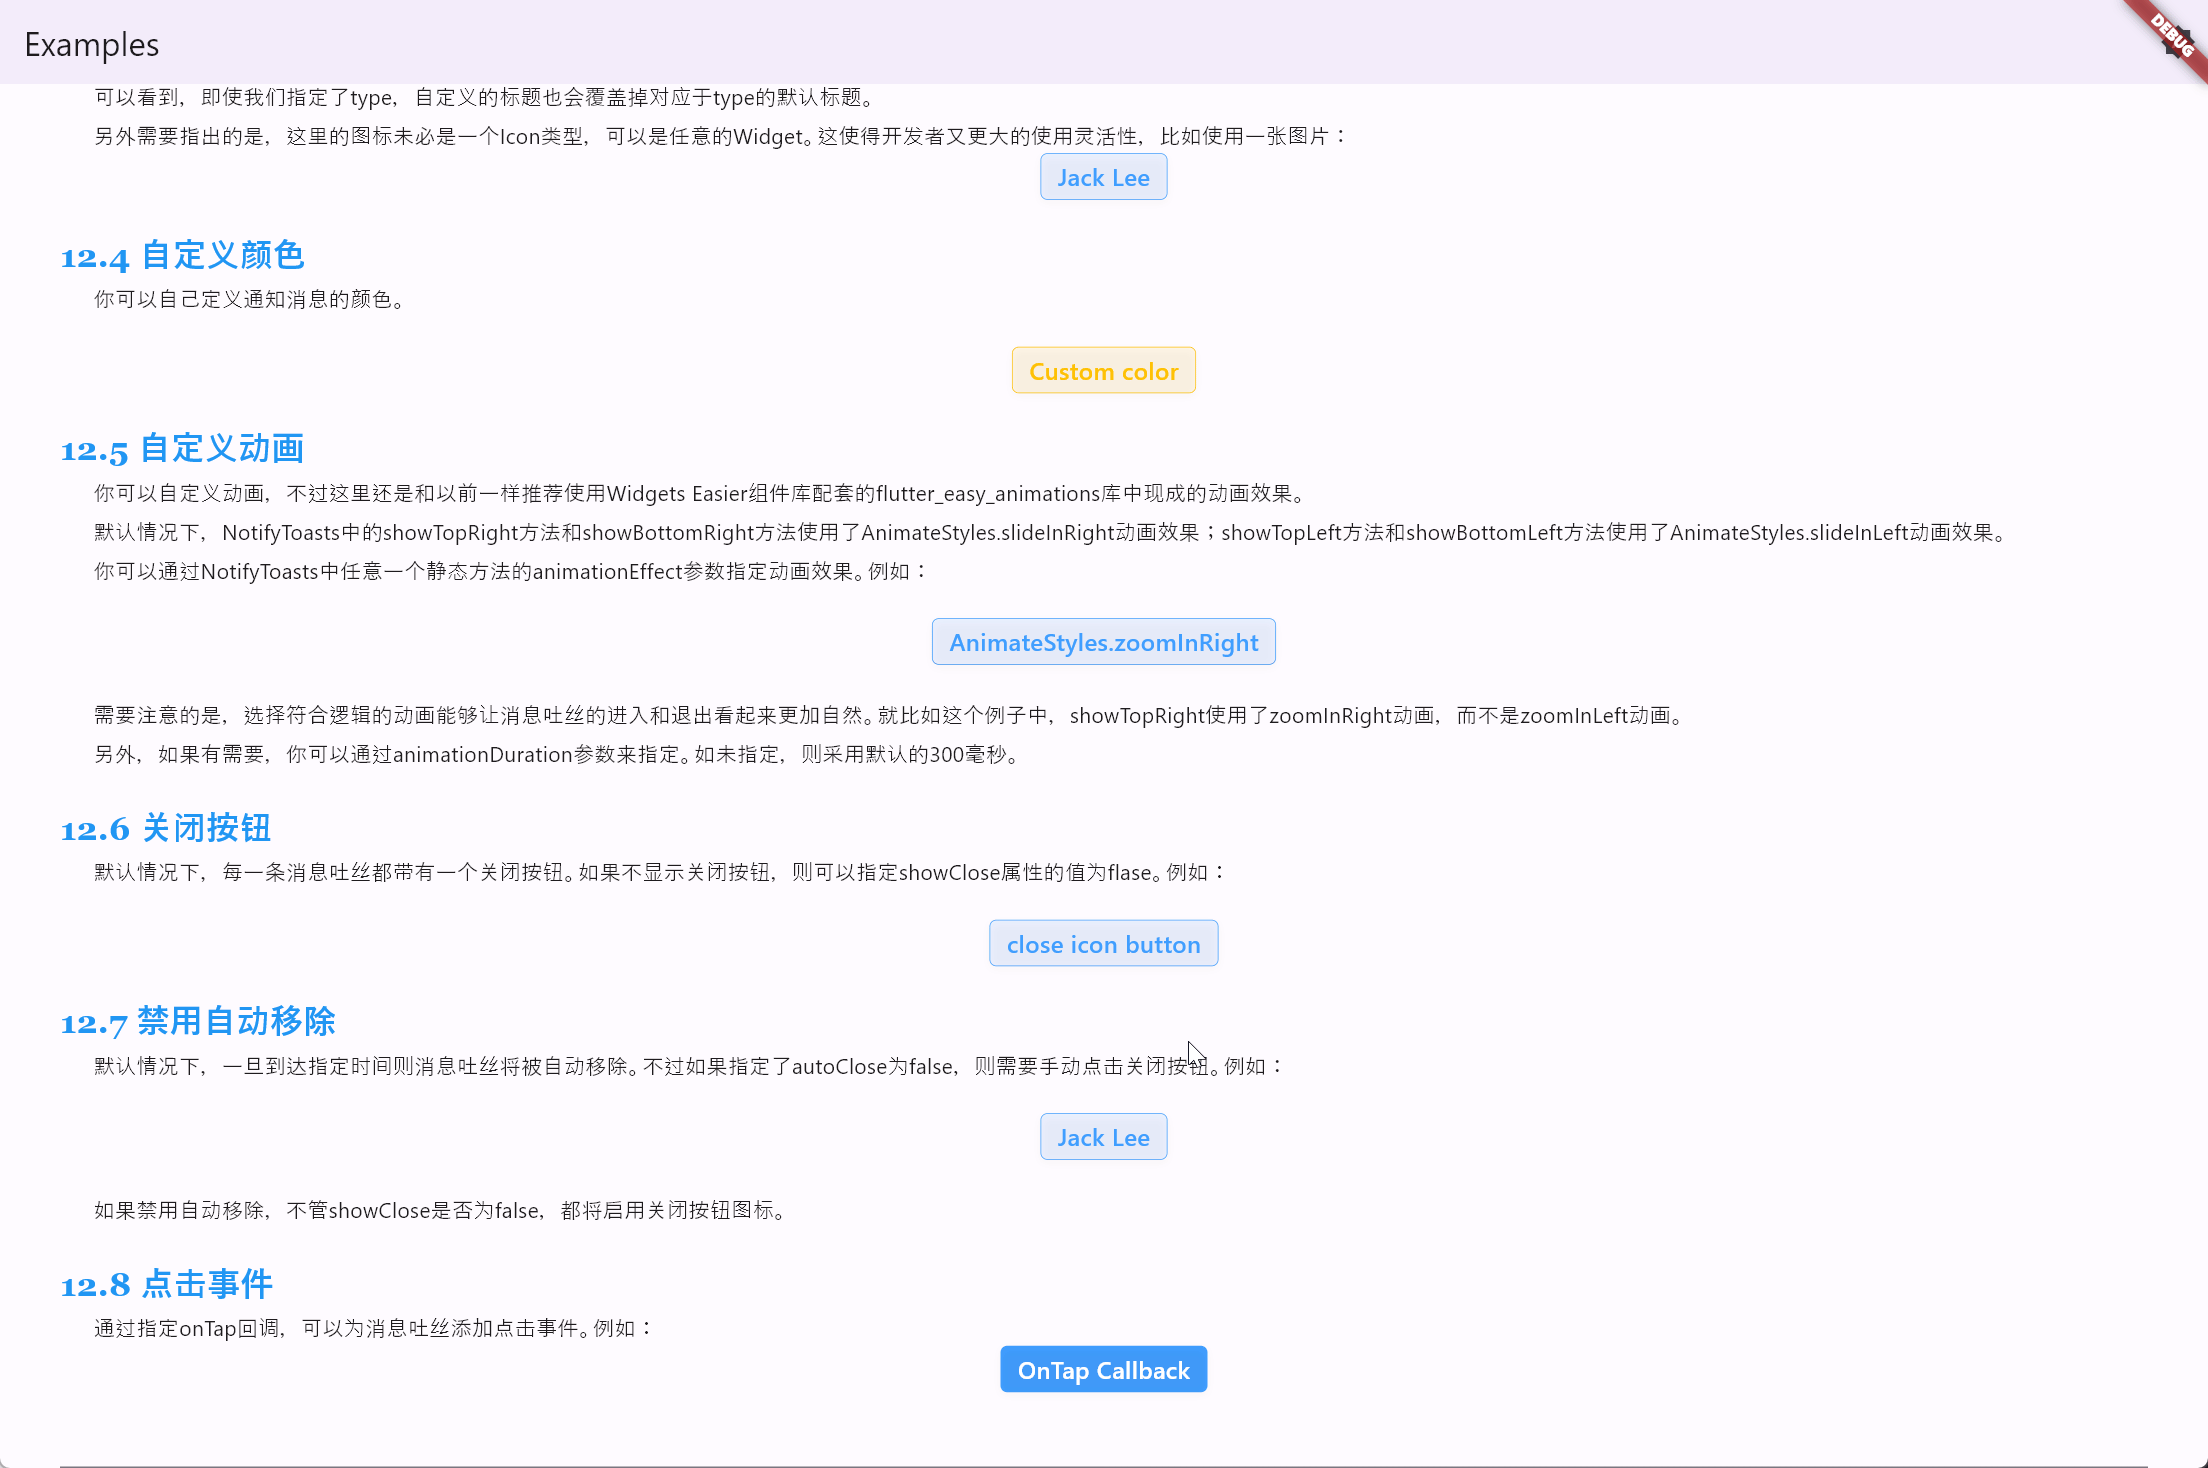Image resolution: width=2208 pixels, height=1468 pixels.
Task: Select the 12.4 自定义颜色 heading
Action: (182, 256)
